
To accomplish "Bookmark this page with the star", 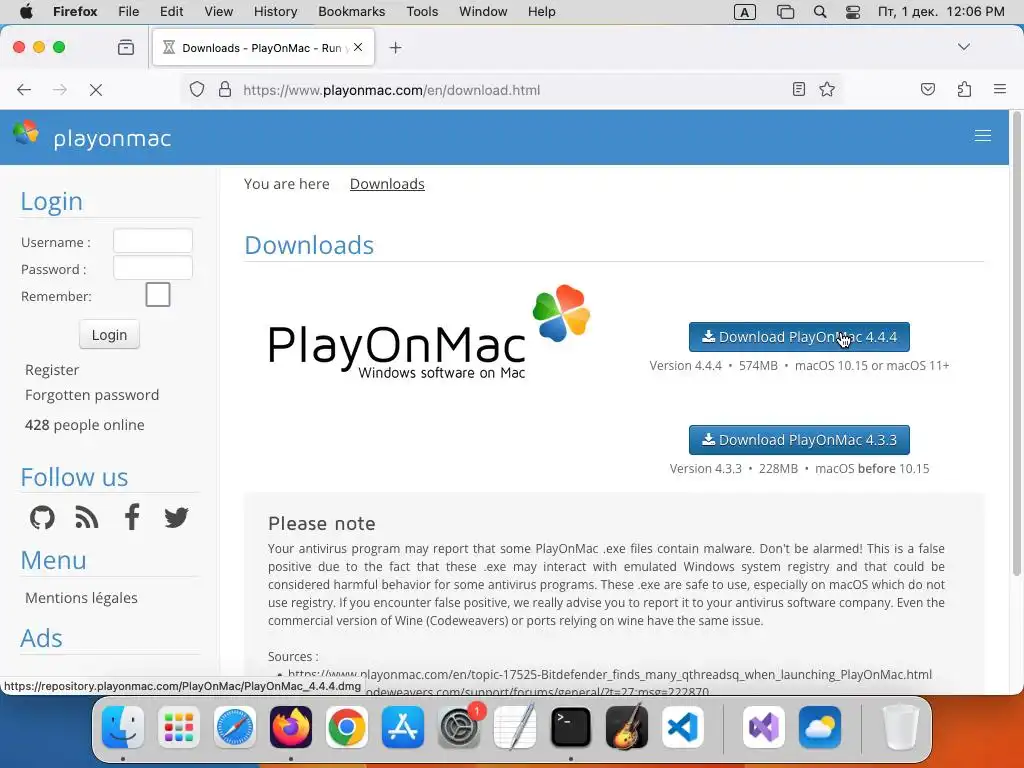I will pyautogui.click(x=827, y=89).
